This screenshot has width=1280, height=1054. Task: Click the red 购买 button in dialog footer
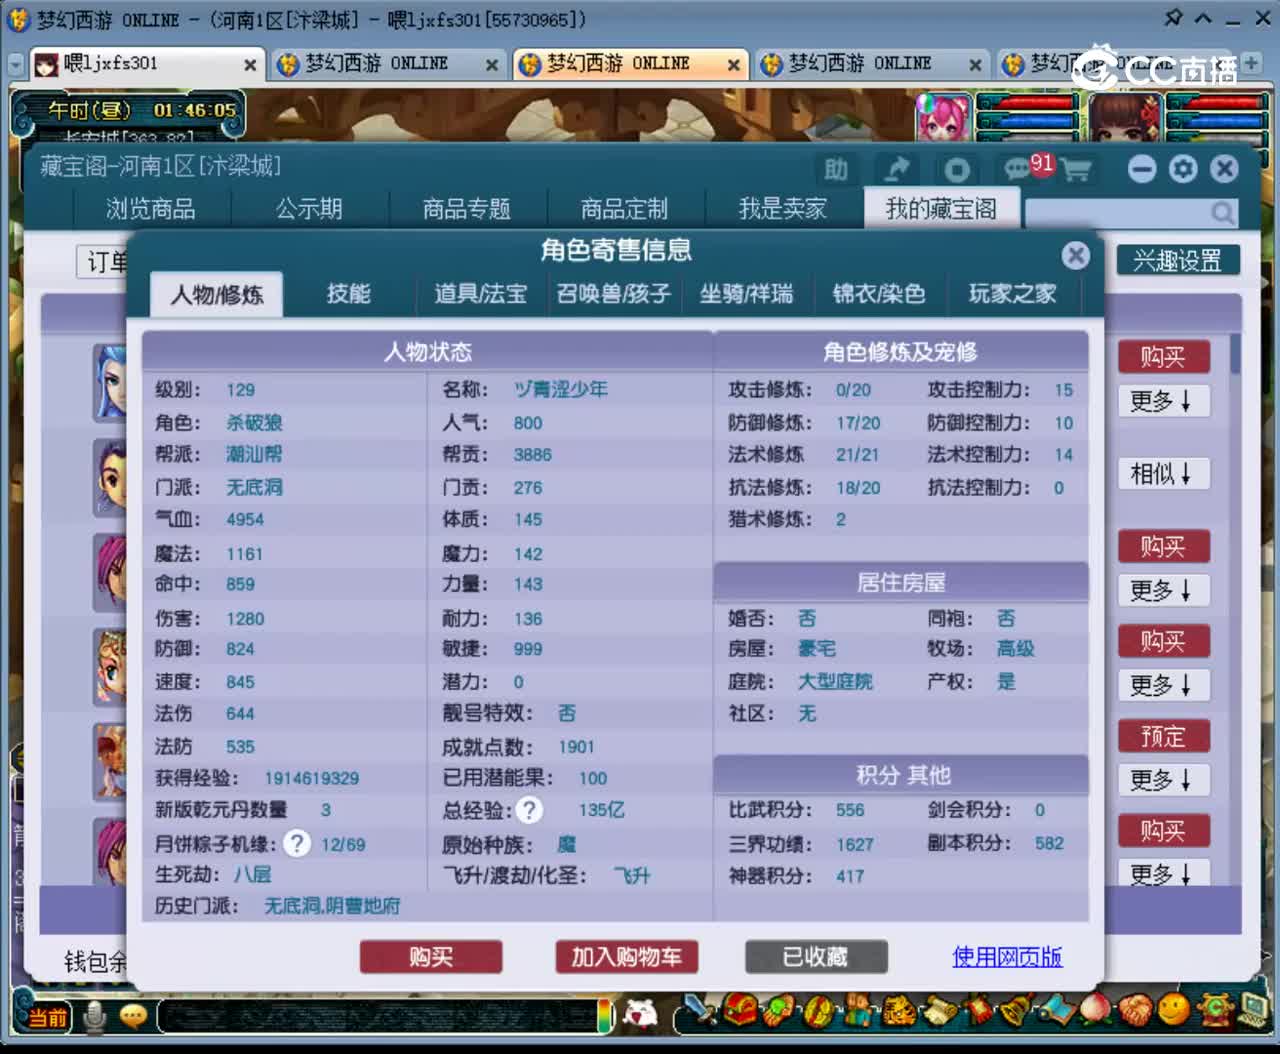point(431,957)
